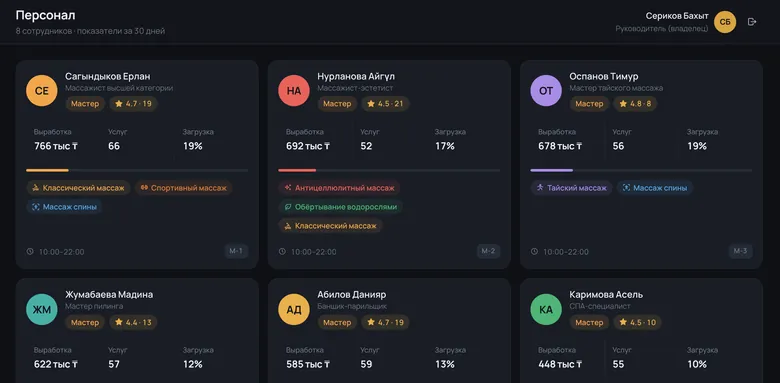Select Спортивный массаж tag

click(184, 188)
